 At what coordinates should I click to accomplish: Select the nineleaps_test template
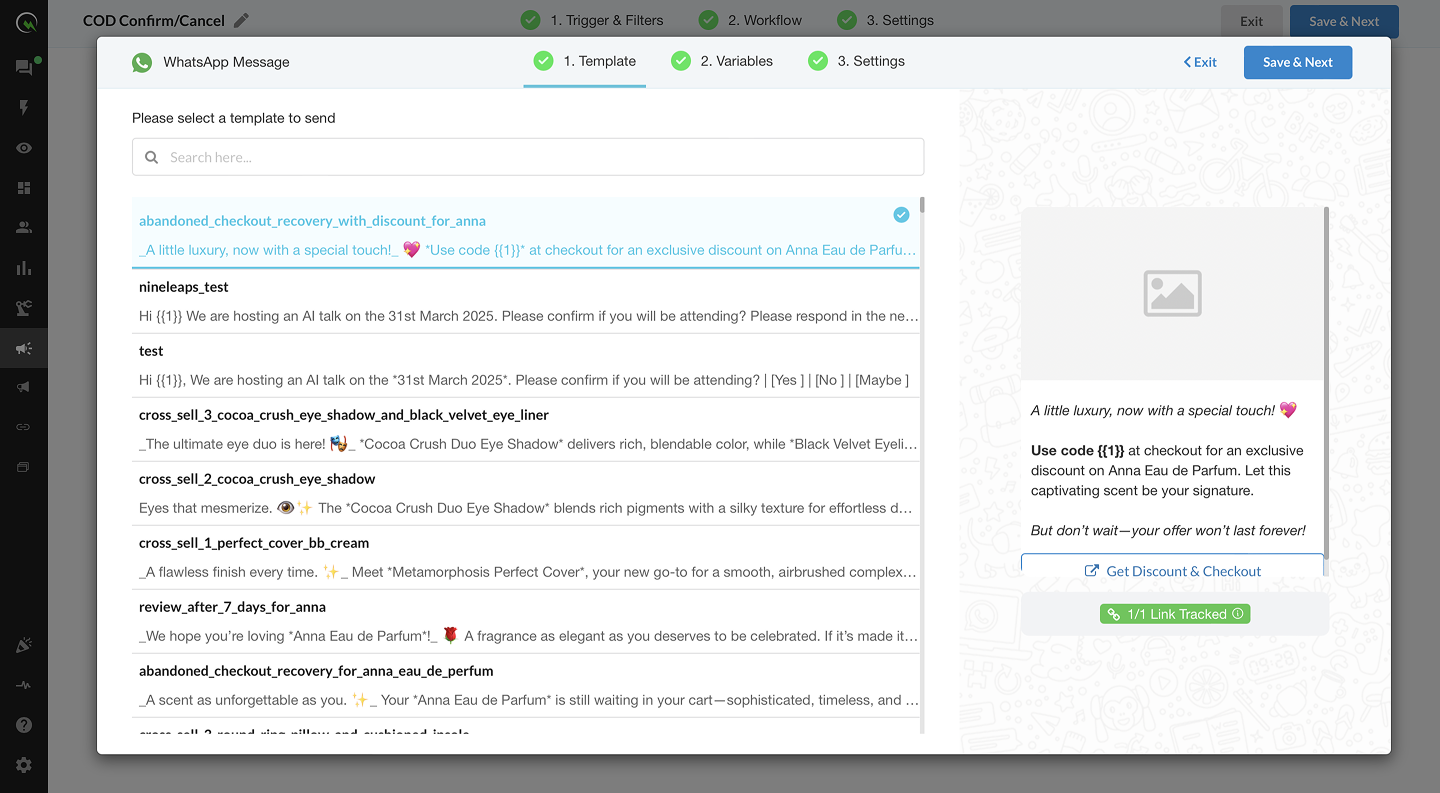click(x=525, y=301)
